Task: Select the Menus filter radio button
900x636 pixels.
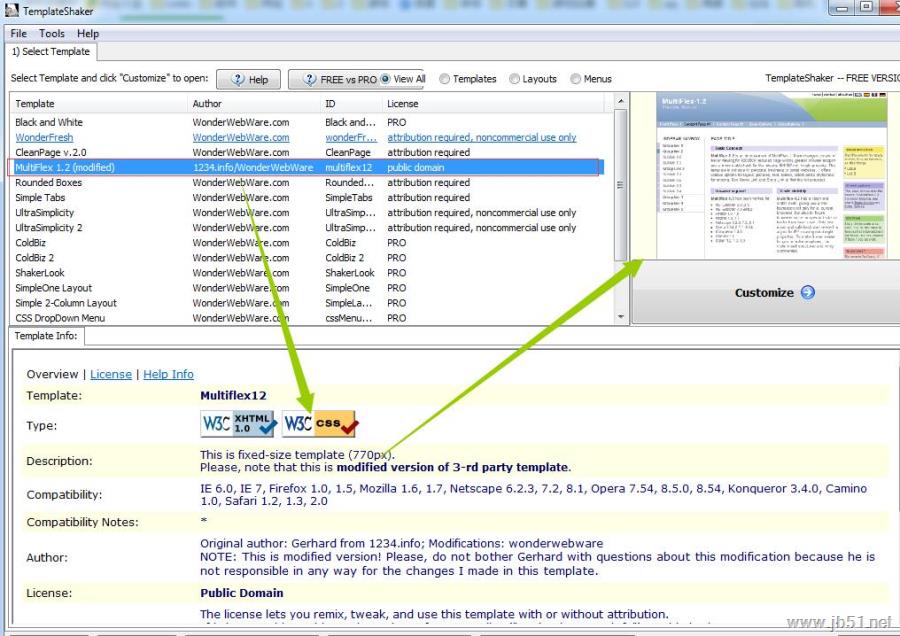Action: pyautogui.click(x=576, y=79)
